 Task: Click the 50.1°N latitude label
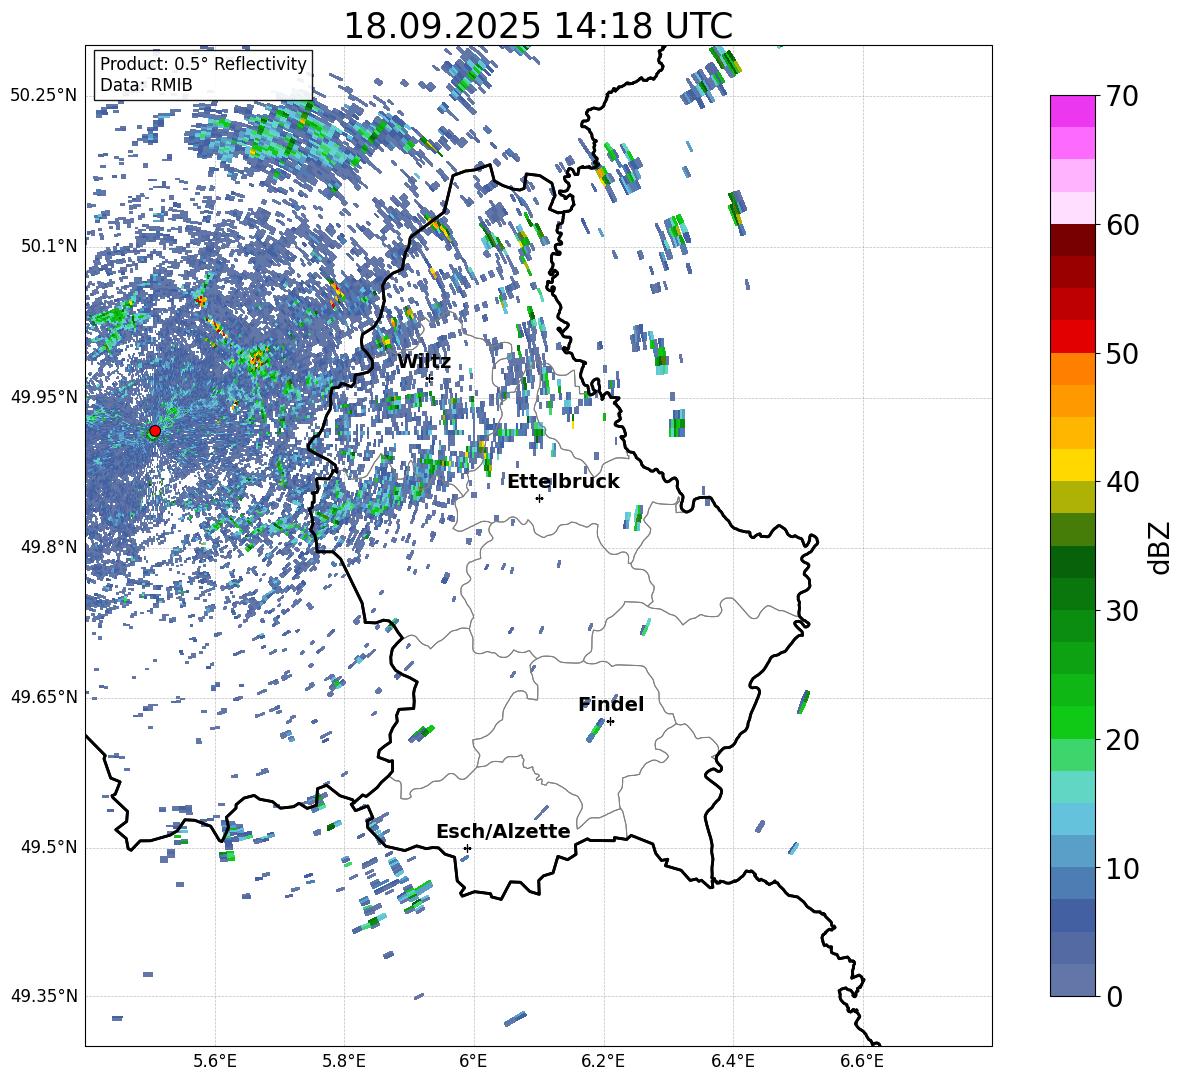48,246
